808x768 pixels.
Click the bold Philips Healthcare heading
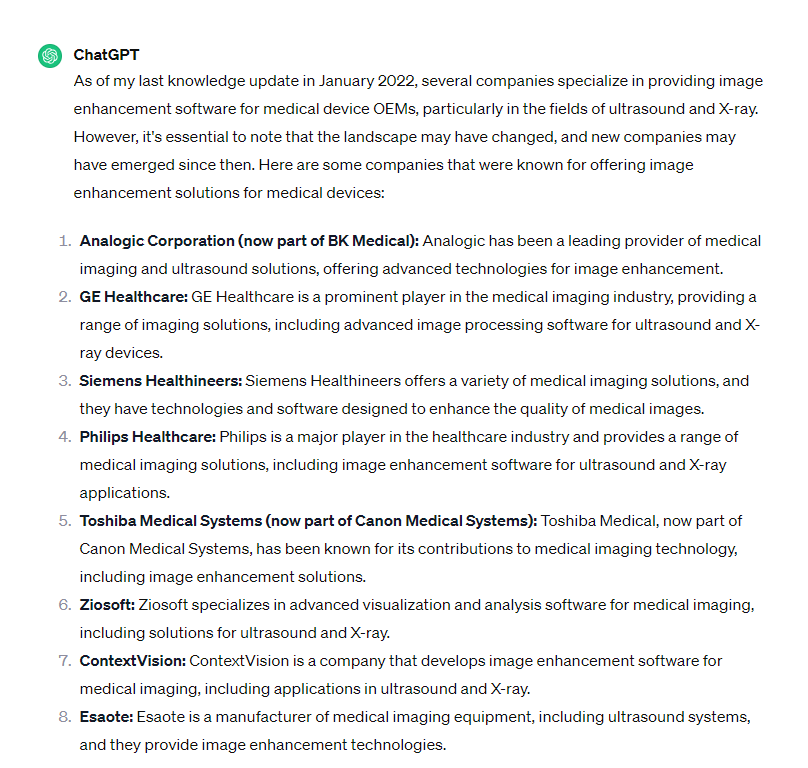[148, 437]
